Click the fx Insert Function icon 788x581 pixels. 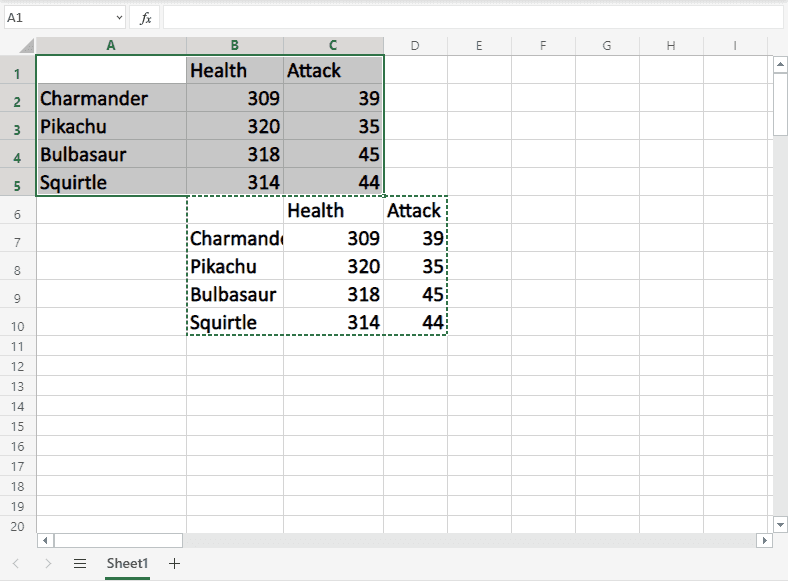coord(145,18)
